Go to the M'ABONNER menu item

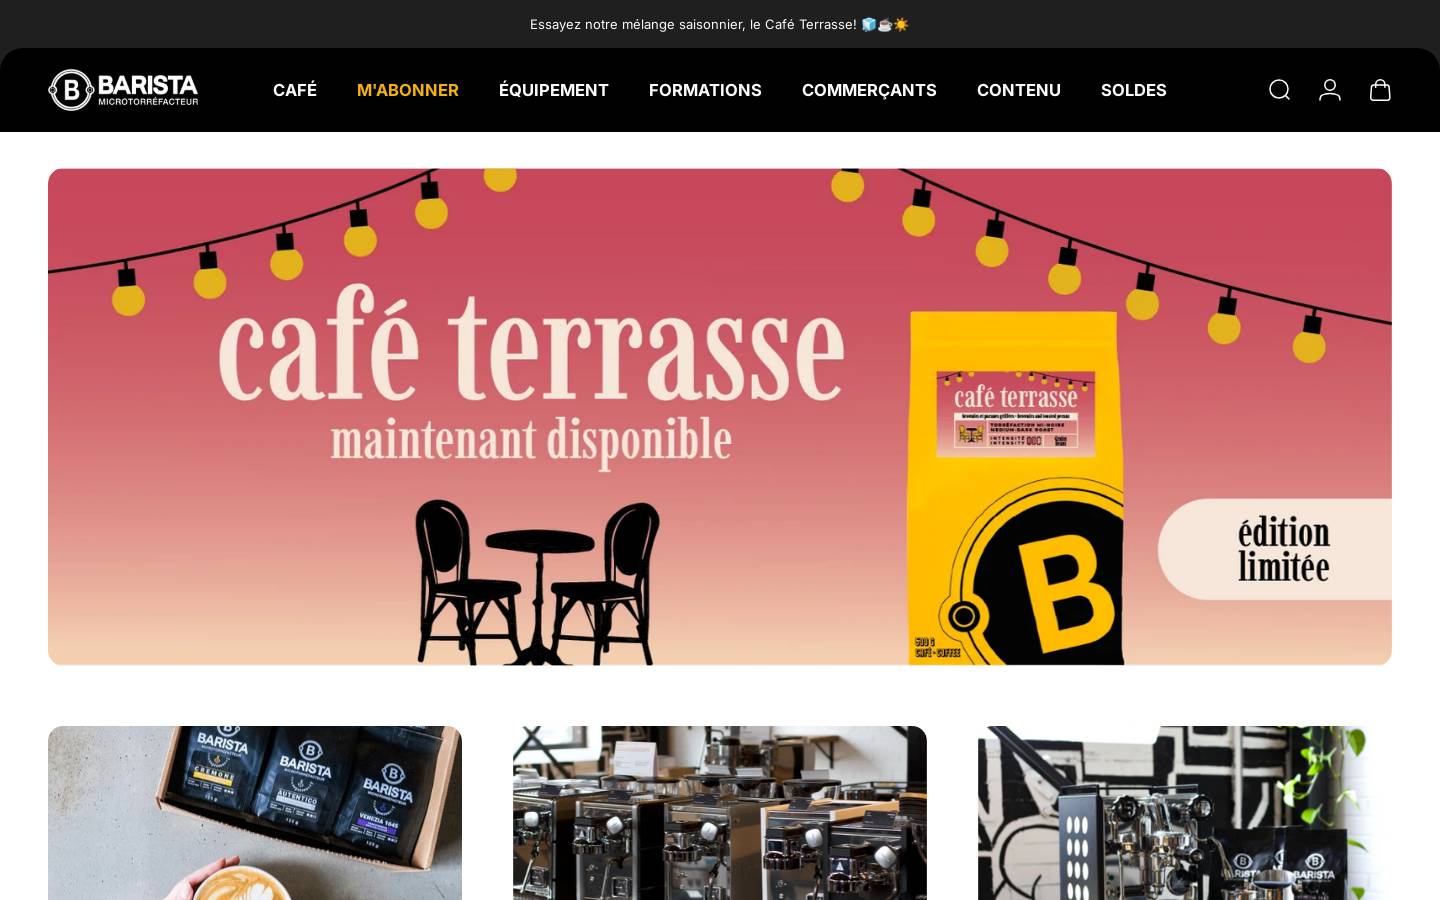point(408,90)
